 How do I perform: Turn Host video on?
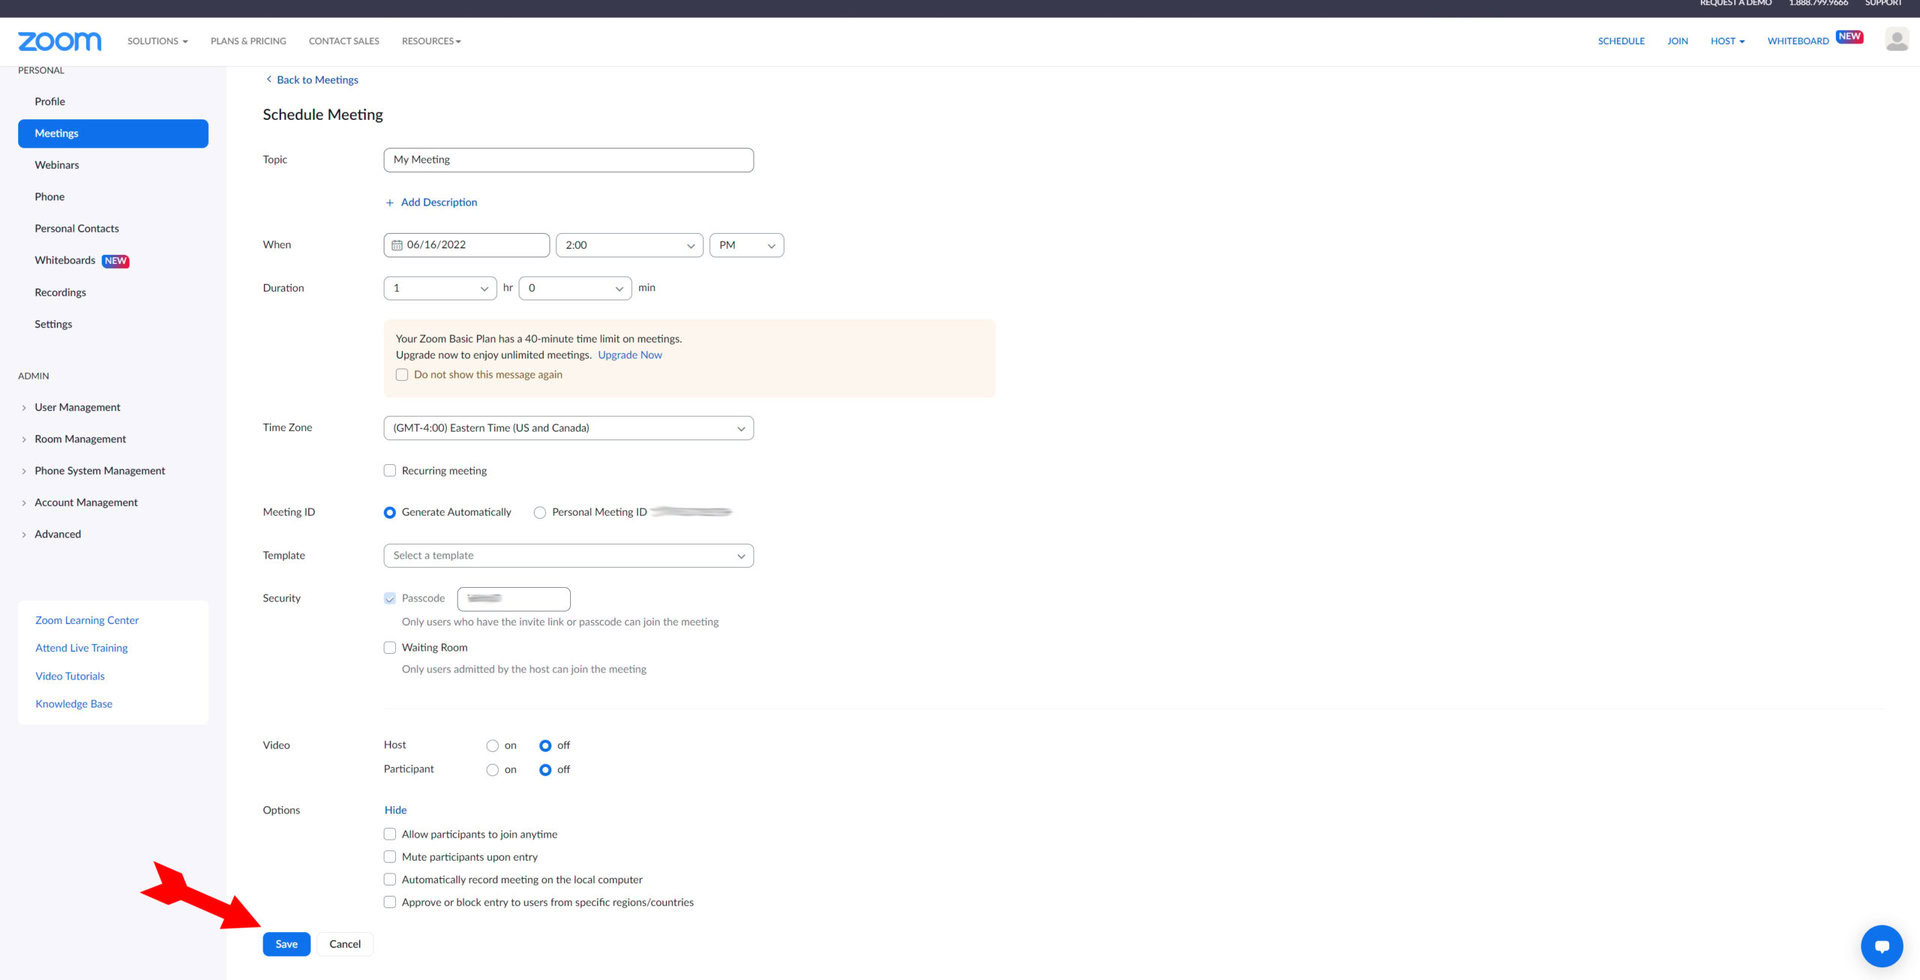coord(492,746)
